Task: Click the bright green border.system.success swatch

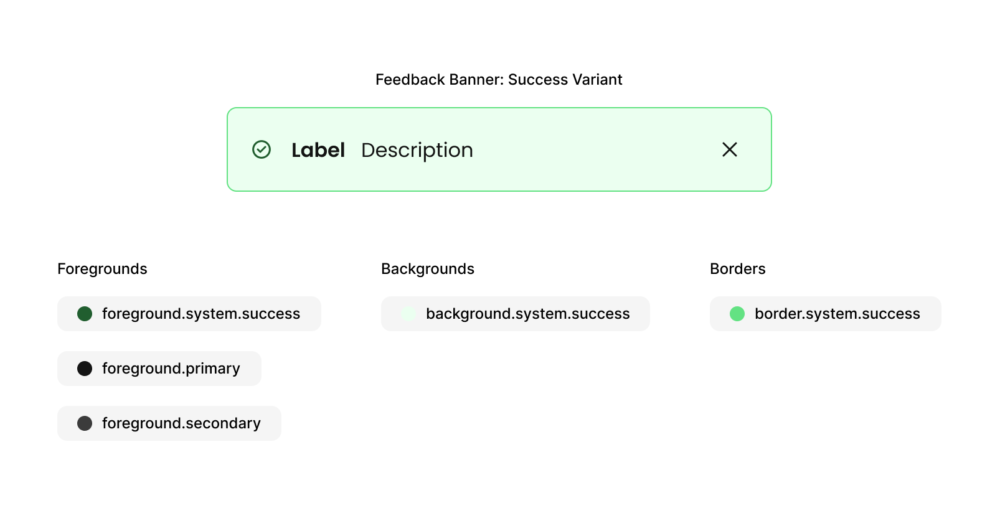Action: point(737,314)
